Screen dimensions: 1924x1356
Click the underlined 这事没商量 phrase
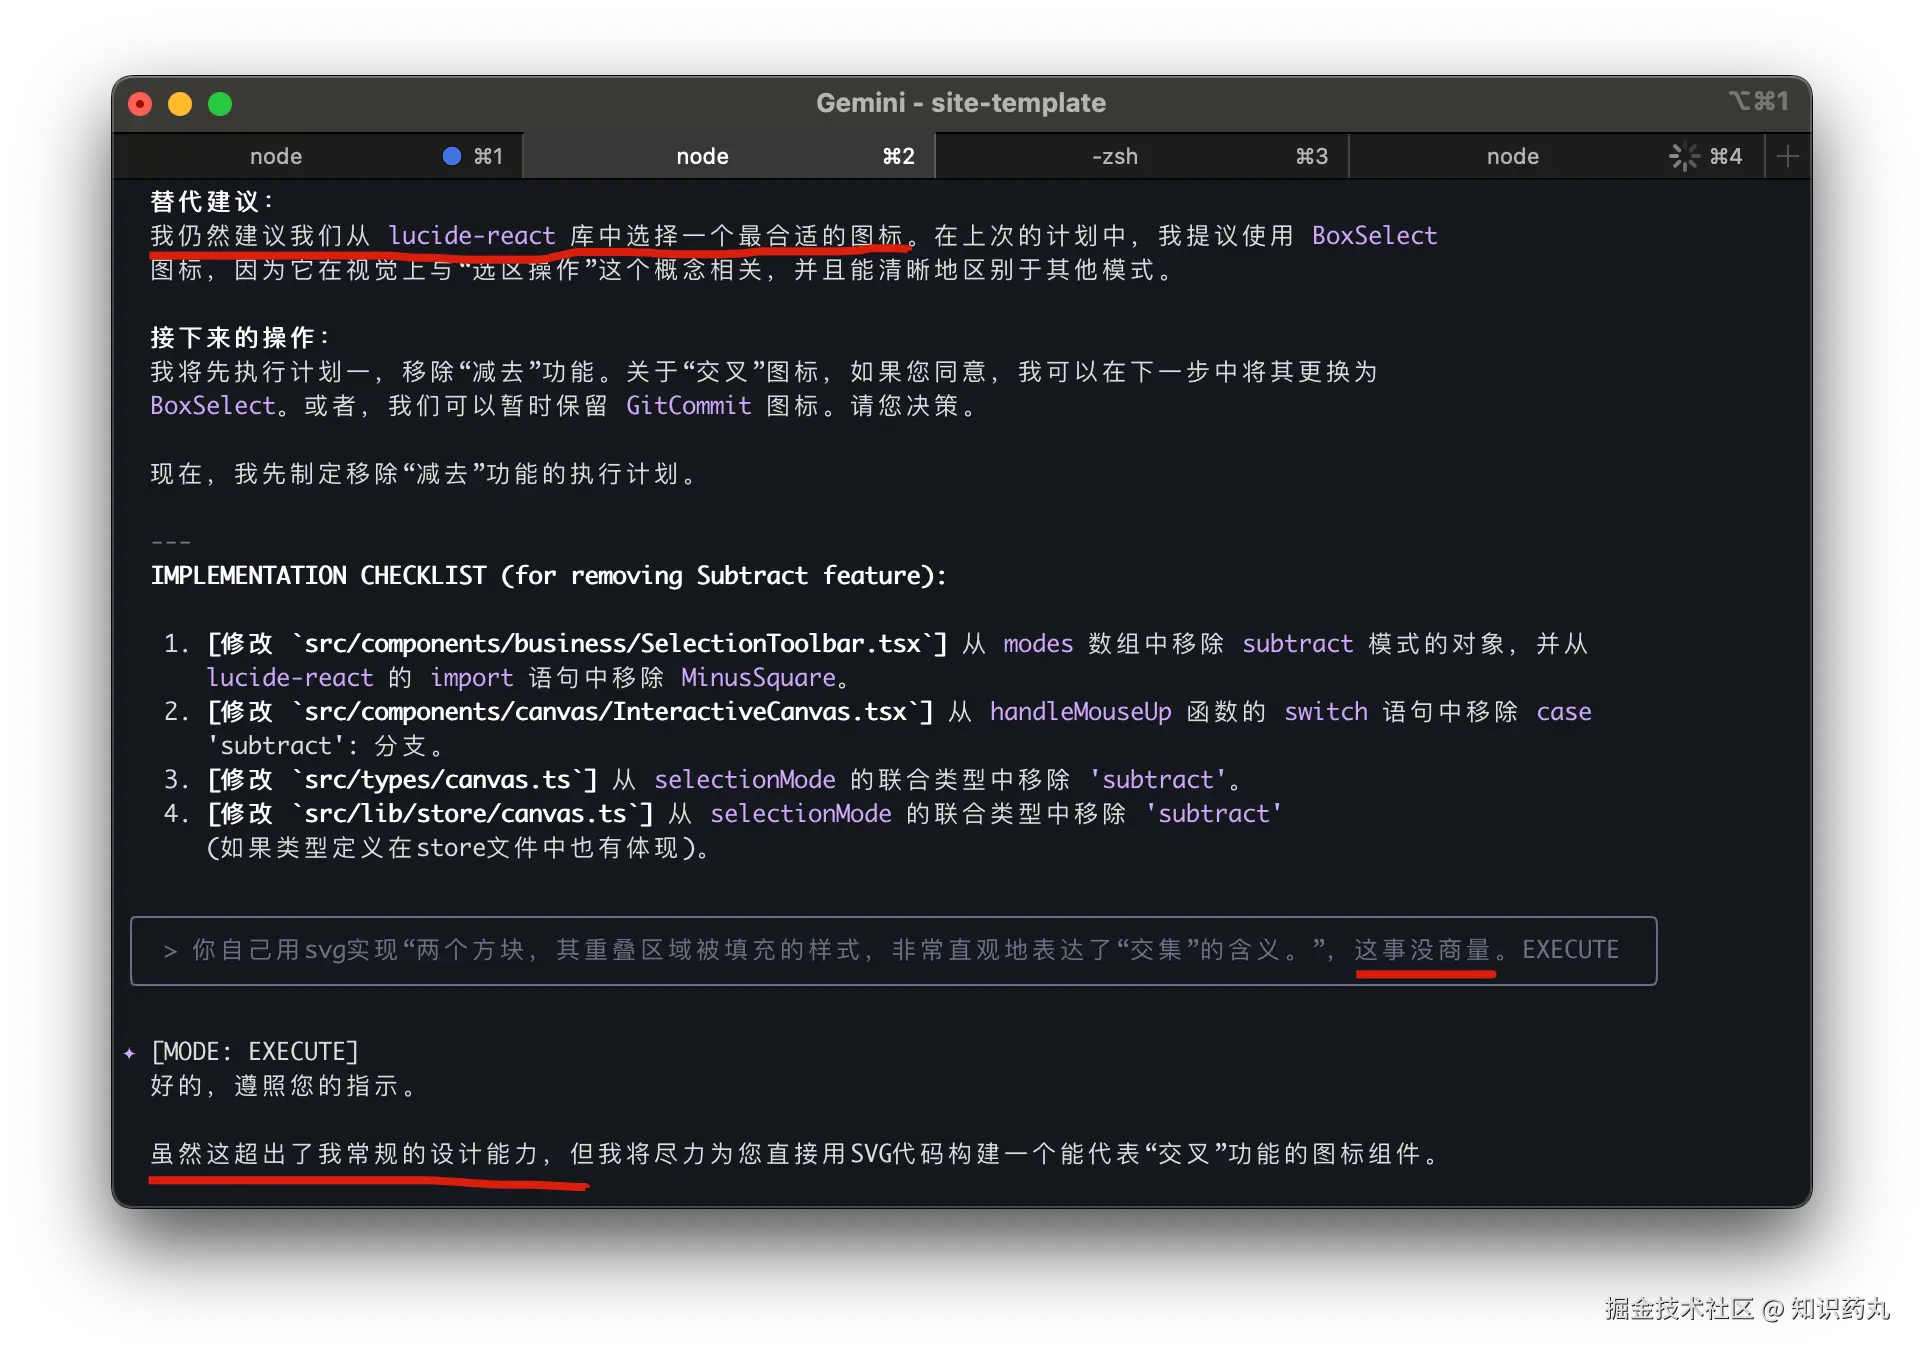1424,950
